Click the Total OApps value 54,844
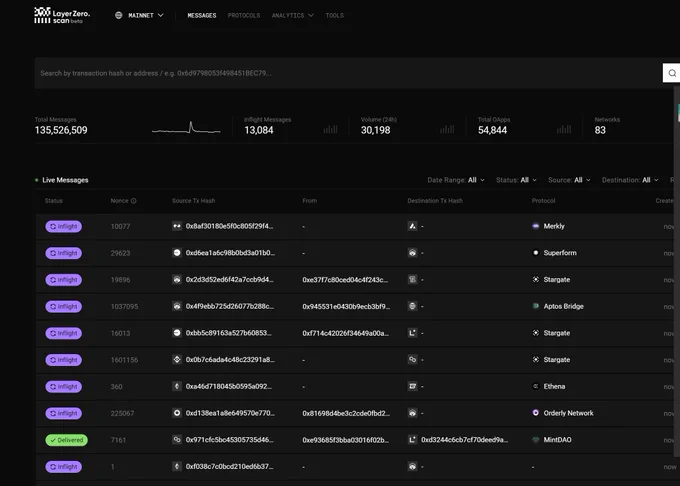The width and height of the screenshot is (680, 486). 493,130
